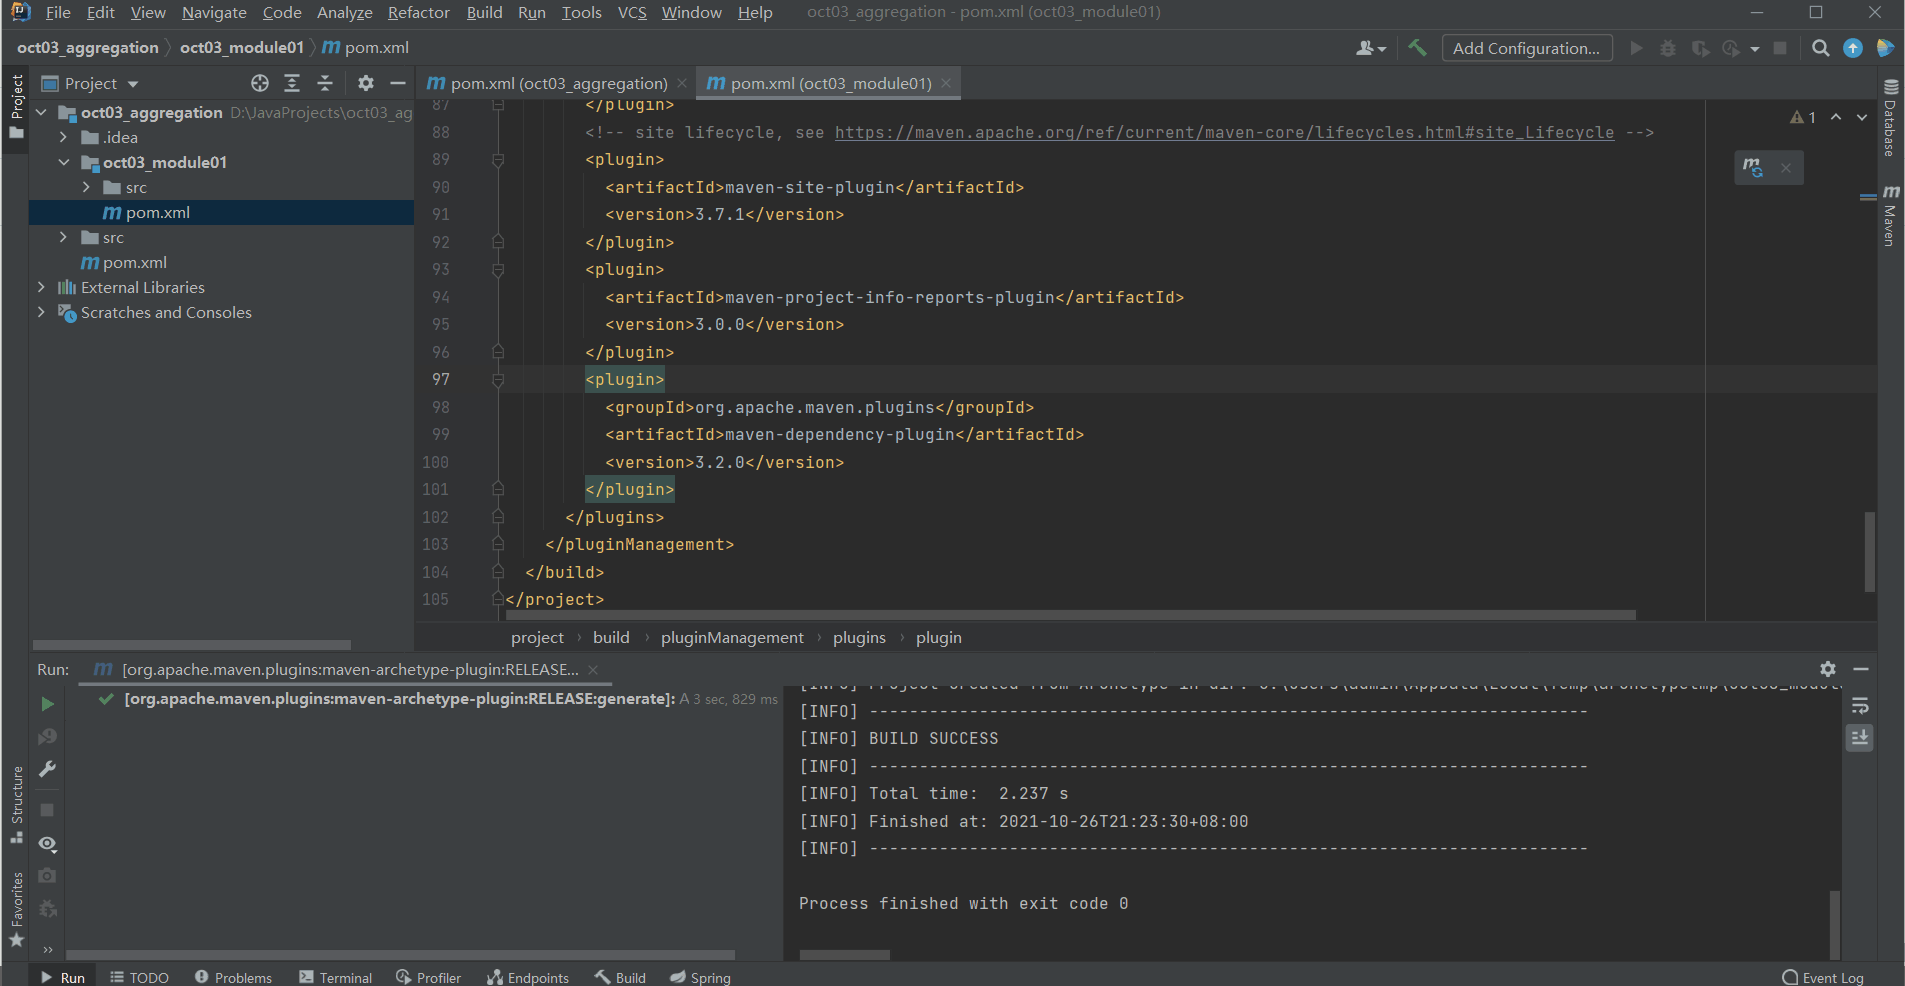Toggle soft-wrap in Run console
Image resolution: width=1905 pixels, height=986 pixels.
(x=1860, y=706)
